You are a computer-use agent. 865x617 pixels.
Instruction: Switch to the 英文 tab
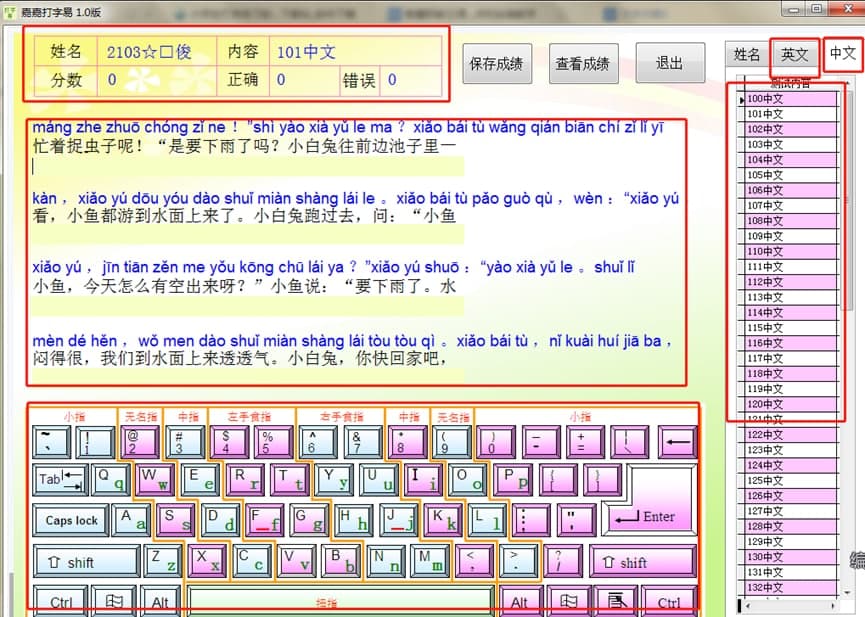(795, 55)
